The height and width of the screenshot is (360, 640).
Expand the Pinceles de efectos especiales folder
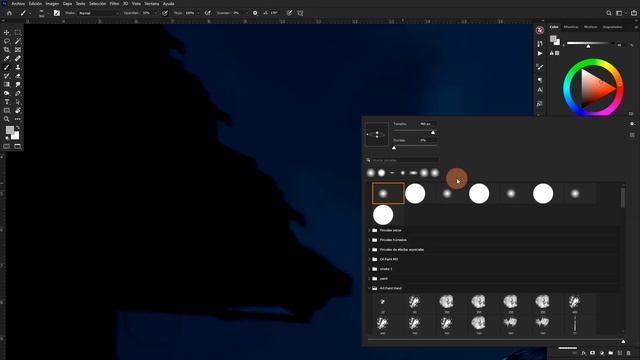pyautogui.click(x=369, y=249)
